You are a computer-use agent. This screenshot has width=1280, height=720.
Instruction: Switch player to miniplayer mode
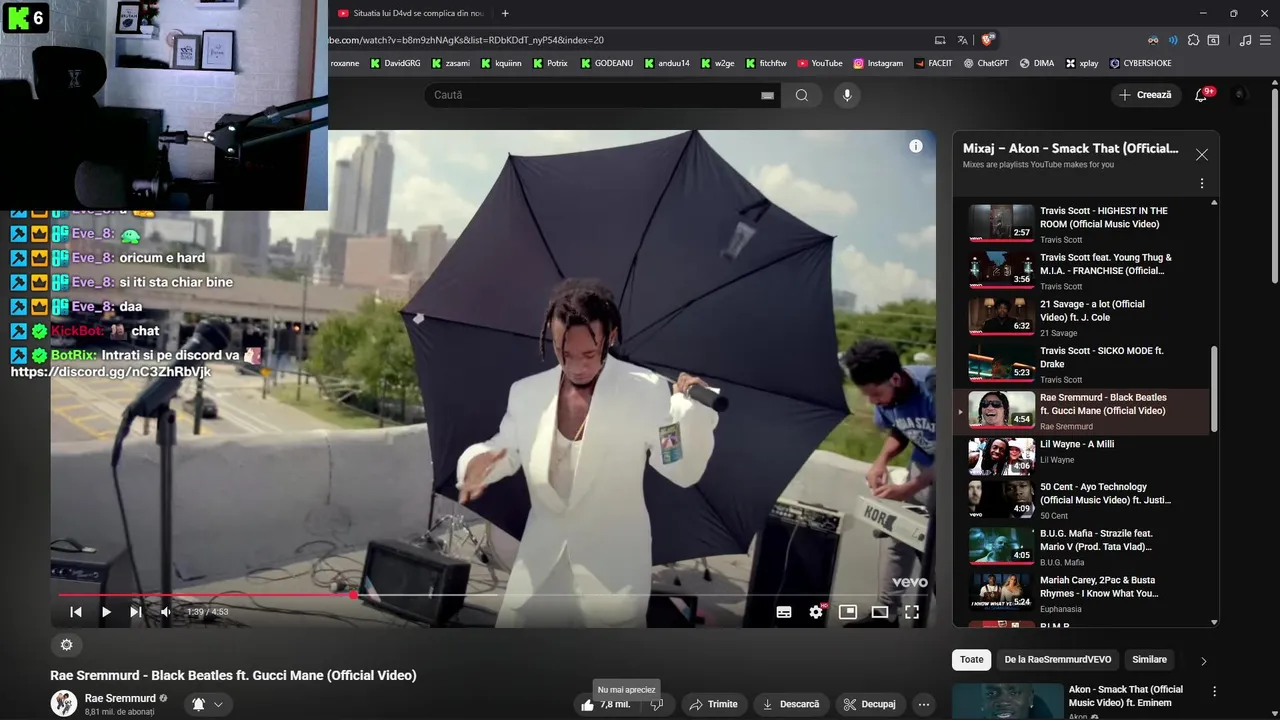pyautogui.click(x=848, y=612)
